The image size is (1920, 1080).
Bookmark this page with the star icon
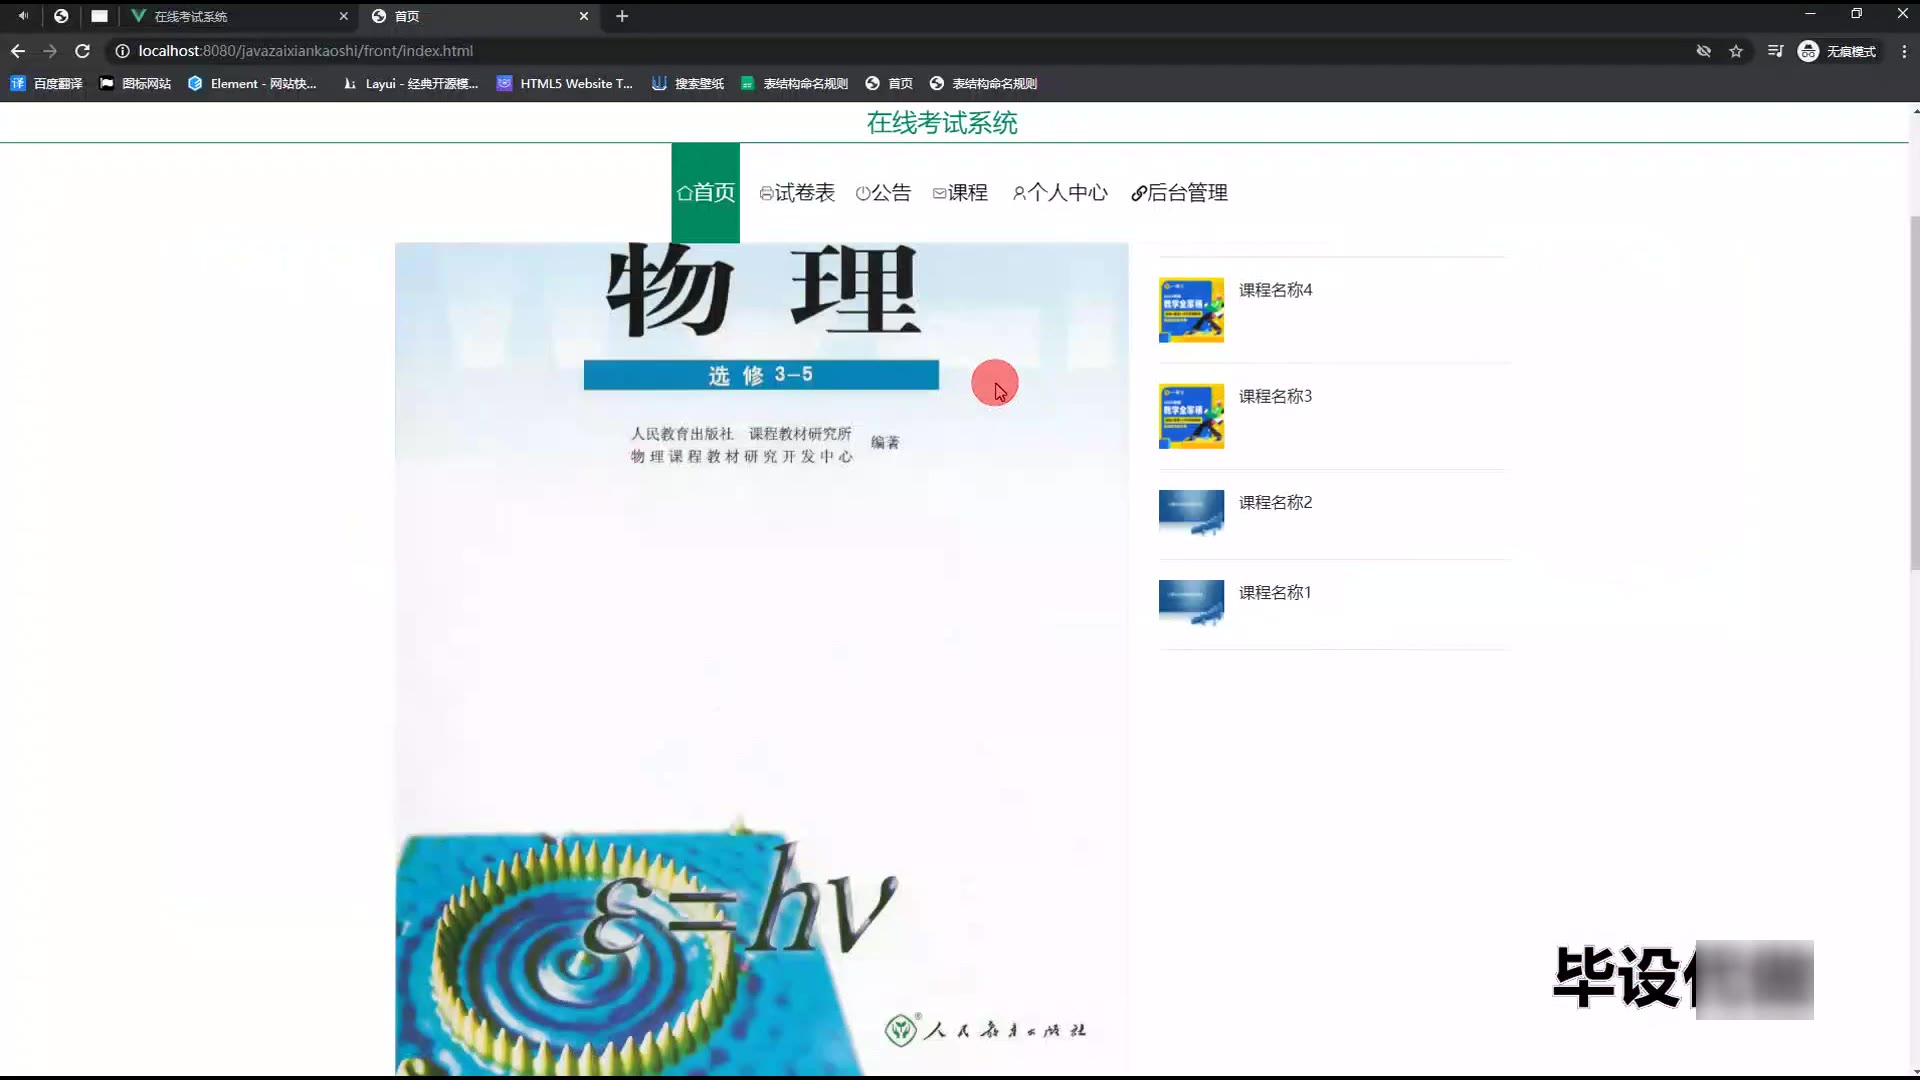coord(1736,51)
